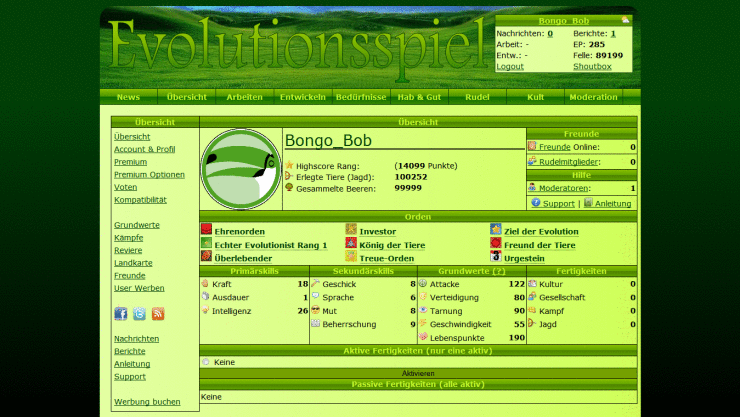Click the Anleitung book icon
Image resolution: width=740 pixels, height=417 pixels.
(x=588, y=202)
